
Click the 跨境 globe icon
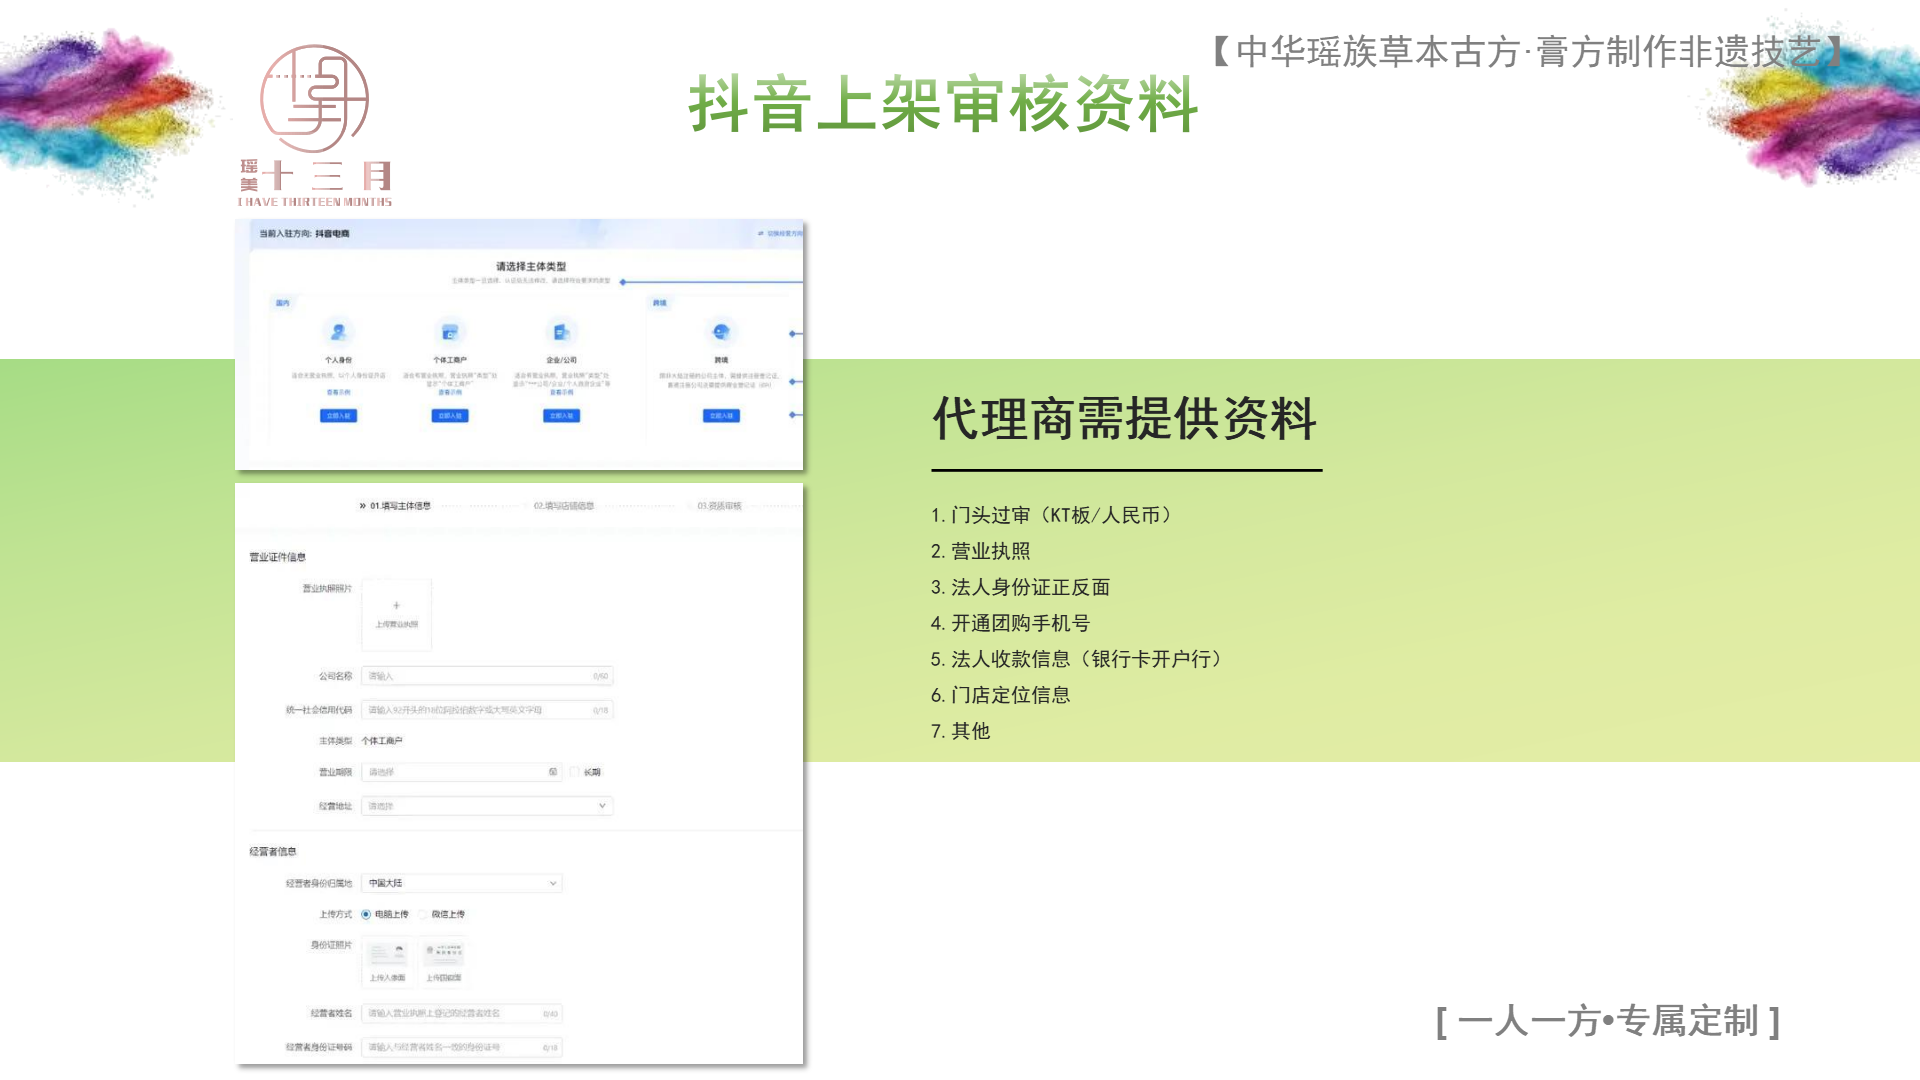(x=721, y=332)
